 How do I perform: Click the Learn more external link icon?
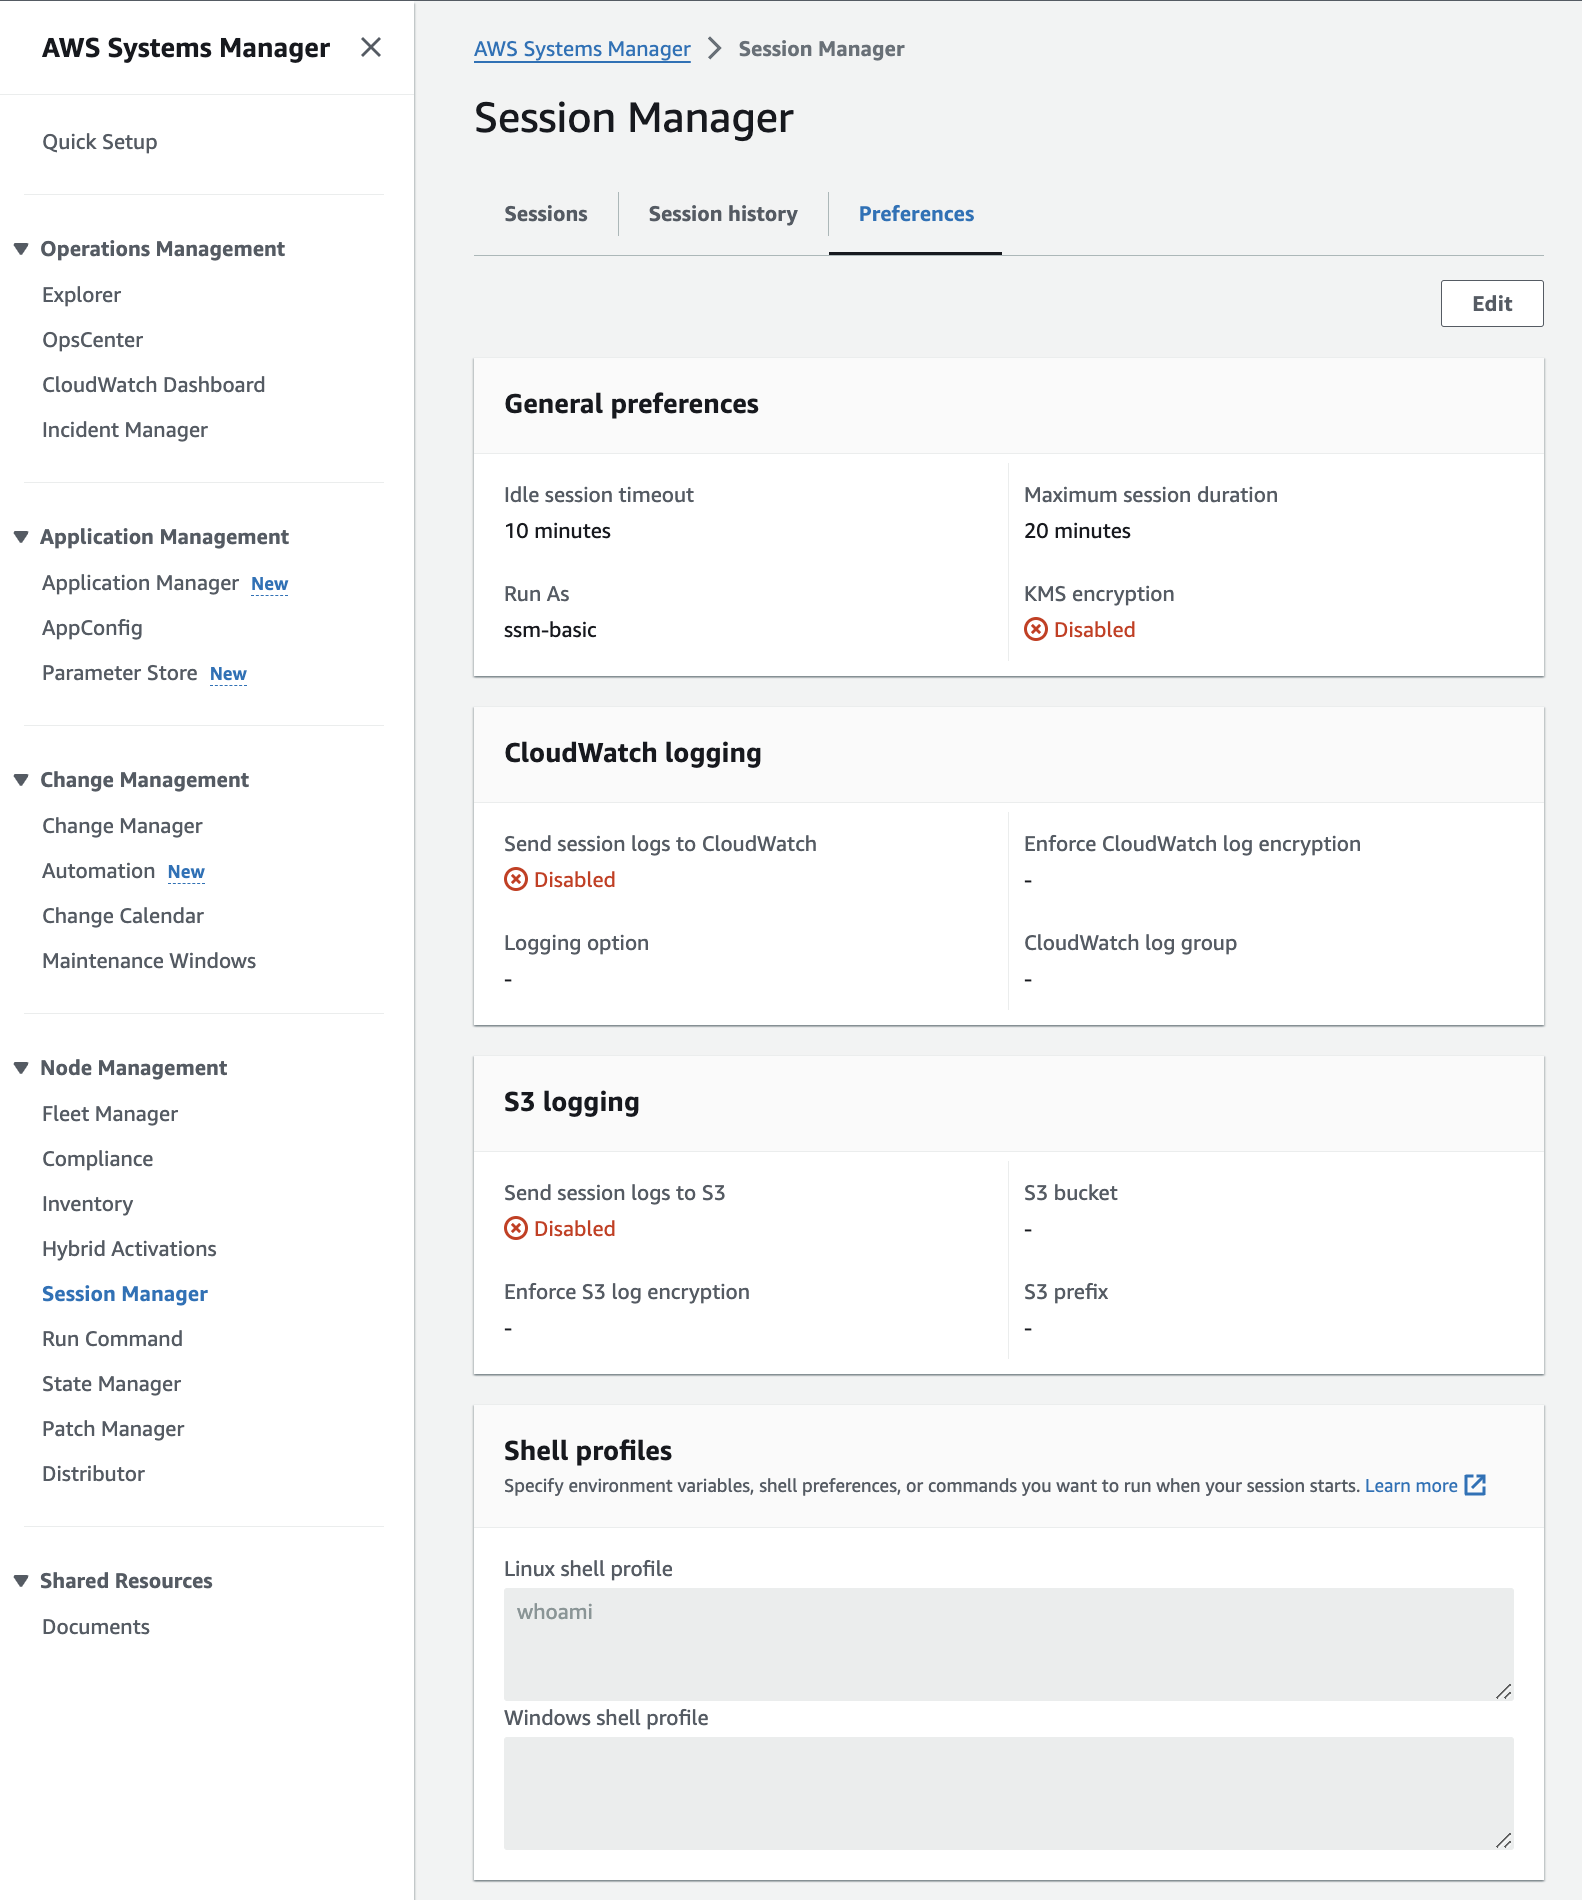tap(1475, 1485)
